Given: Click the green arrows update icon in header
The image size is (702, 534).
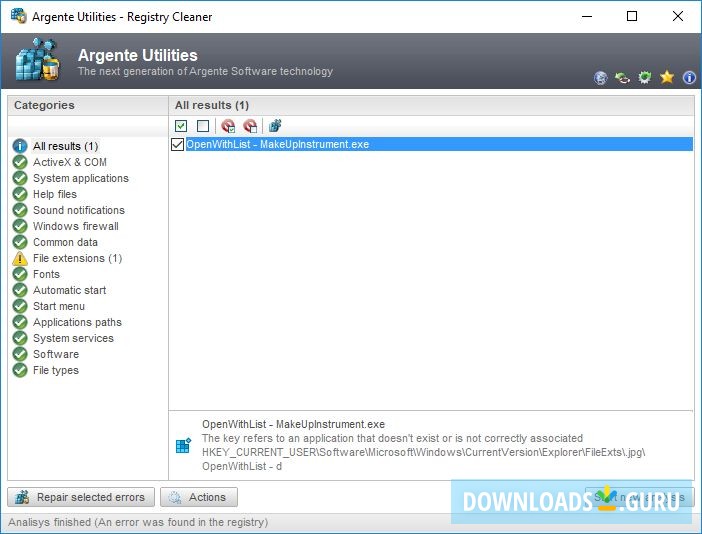Looking at the screenshot, I should click(622, 78).
